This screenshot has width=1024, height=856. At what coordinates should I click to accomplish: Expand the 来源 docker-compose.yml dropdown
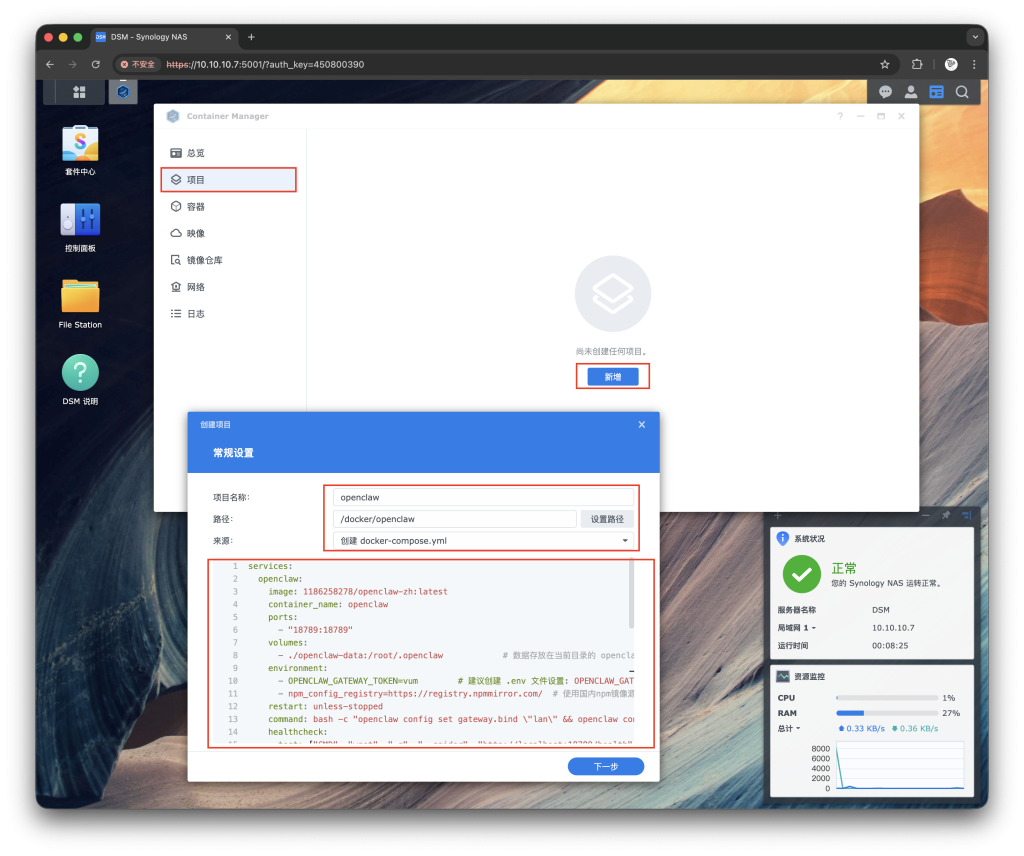pos(625,541)
